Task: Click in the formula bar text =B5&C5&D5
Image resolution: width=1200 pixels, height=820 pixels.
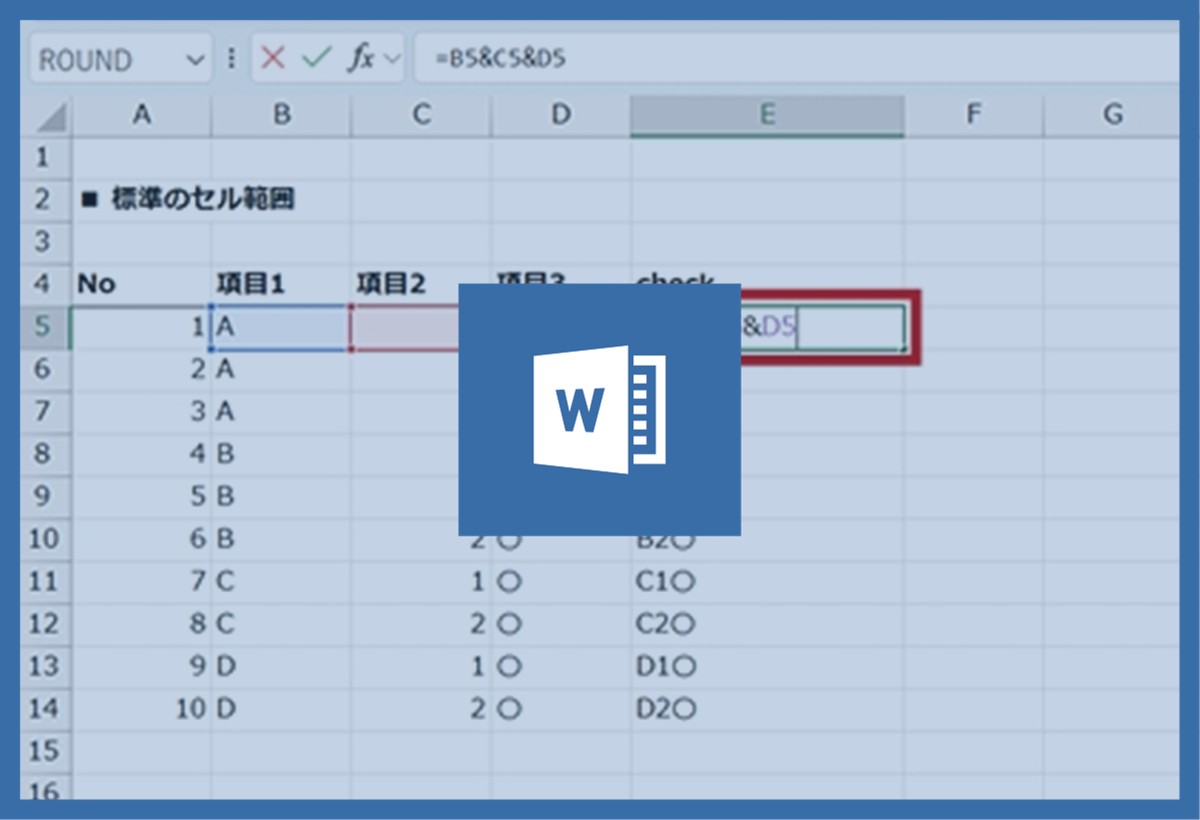Action: (500, 59)
